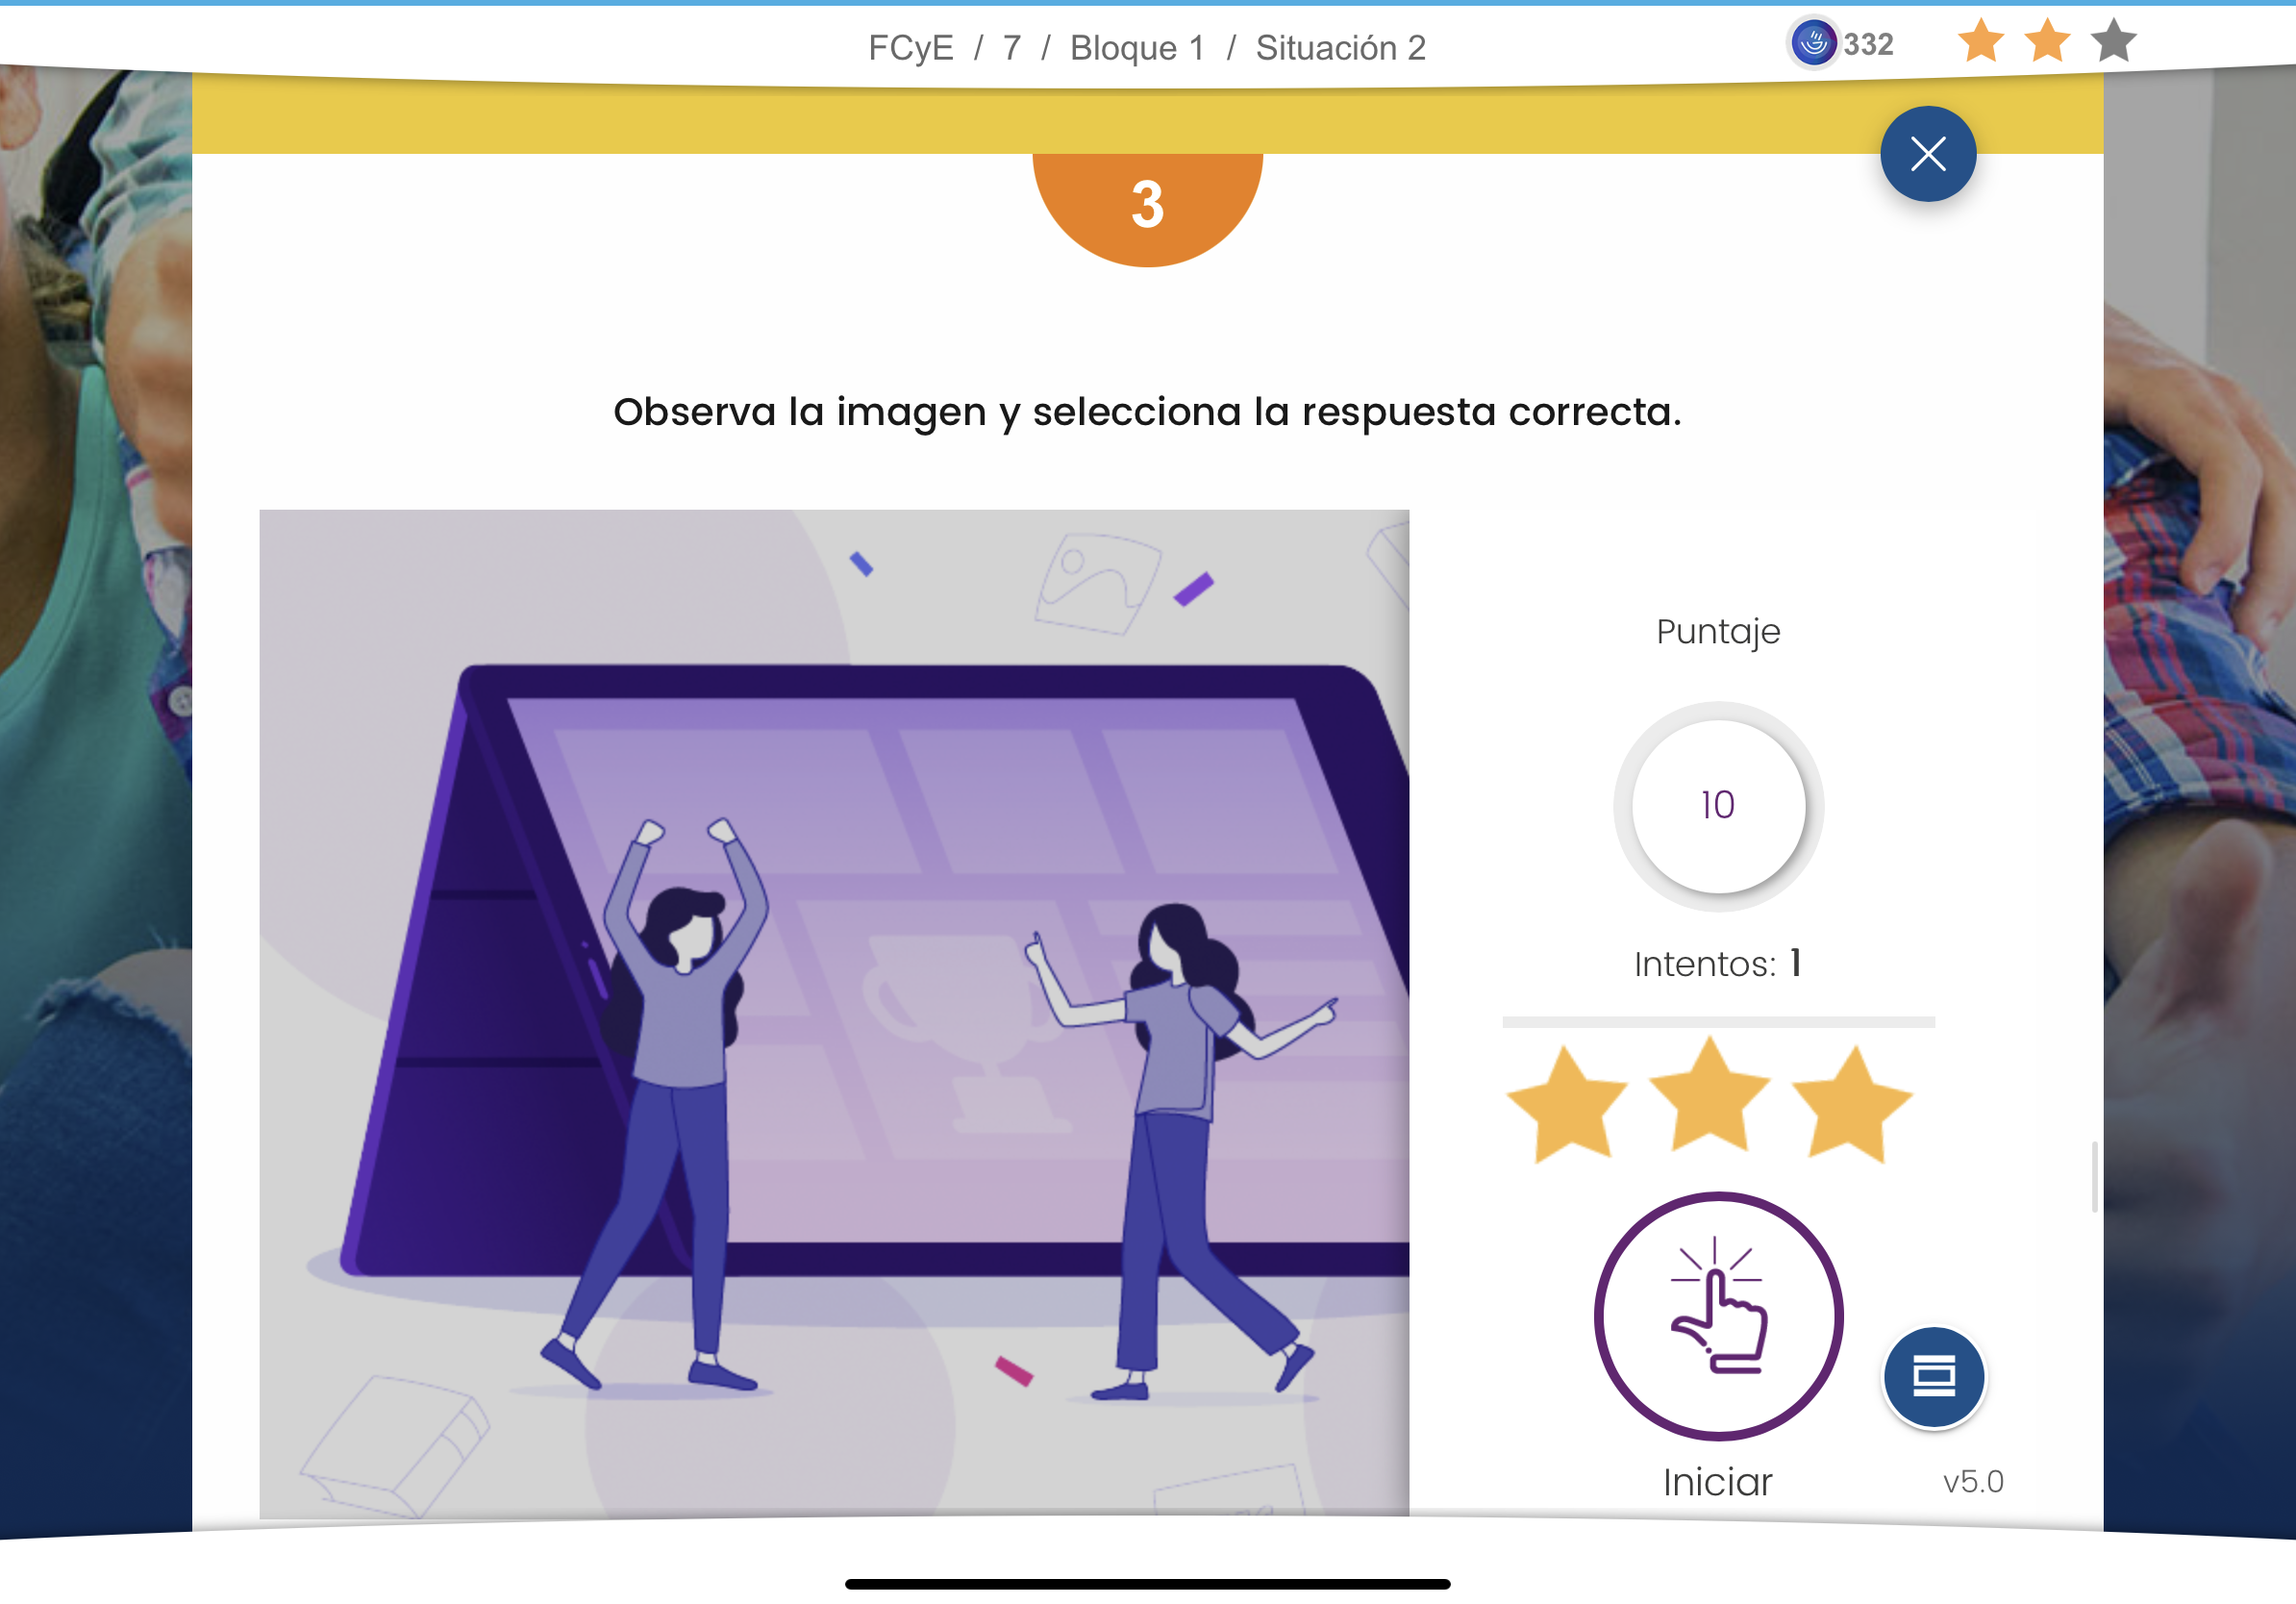Click the first large yellow score star
The height and width of the screenshot is (1604, 2296).
(x=1568, y=1103)
